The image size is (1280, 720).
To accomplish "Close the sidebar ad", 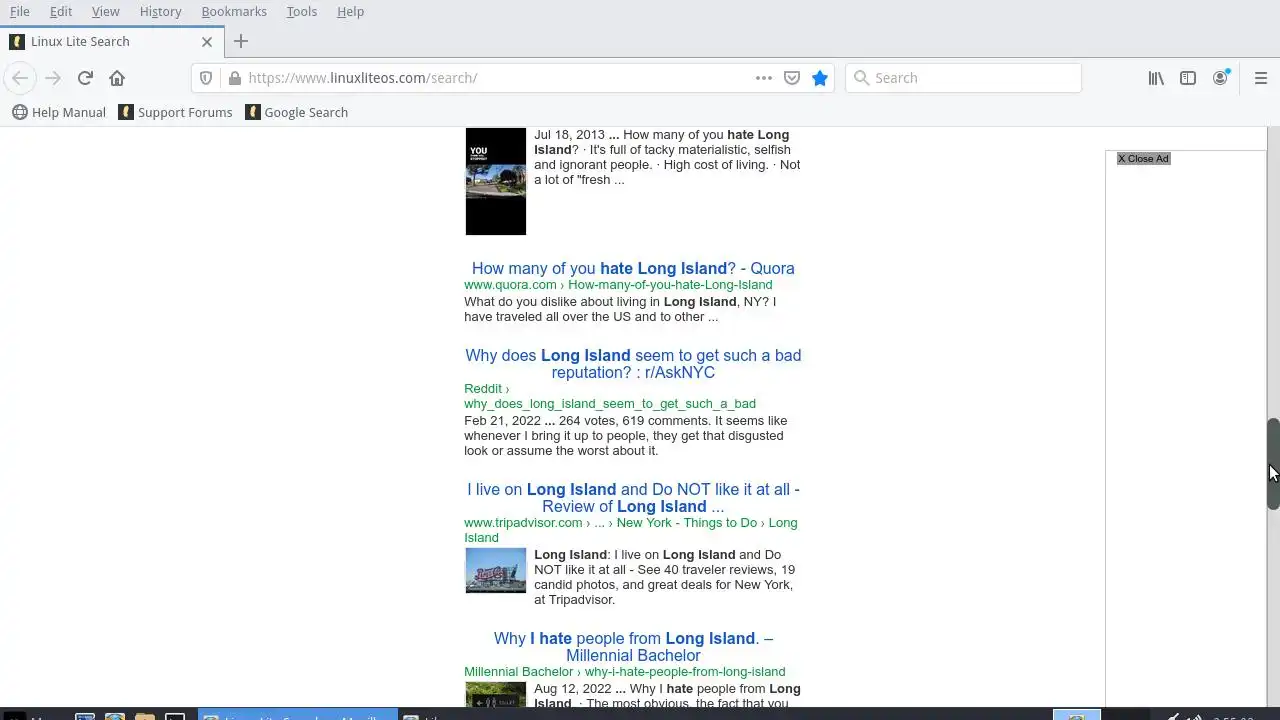I will click(x=1143, y=158).
